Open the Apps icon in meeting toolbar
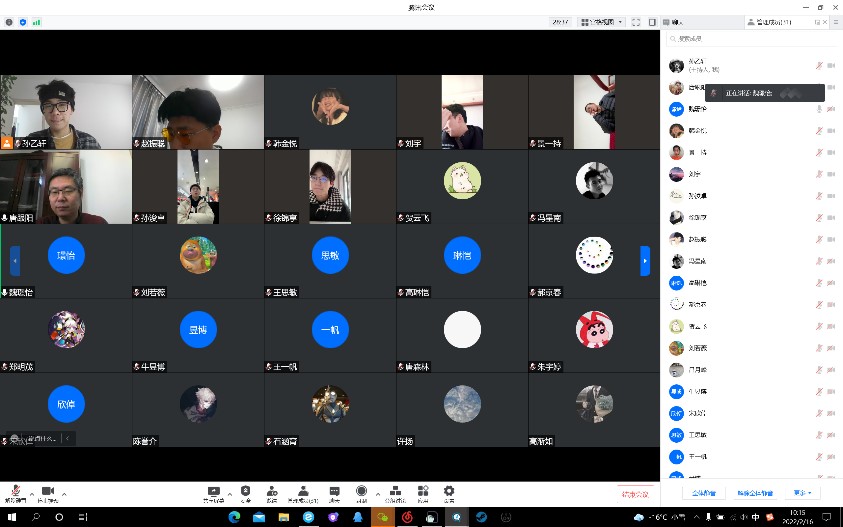 click(423, 492)
